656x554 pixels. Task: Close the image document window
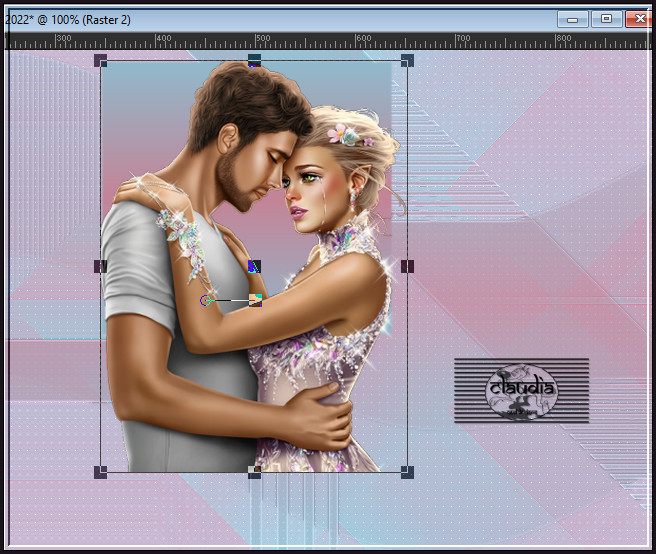pos(640,19)
